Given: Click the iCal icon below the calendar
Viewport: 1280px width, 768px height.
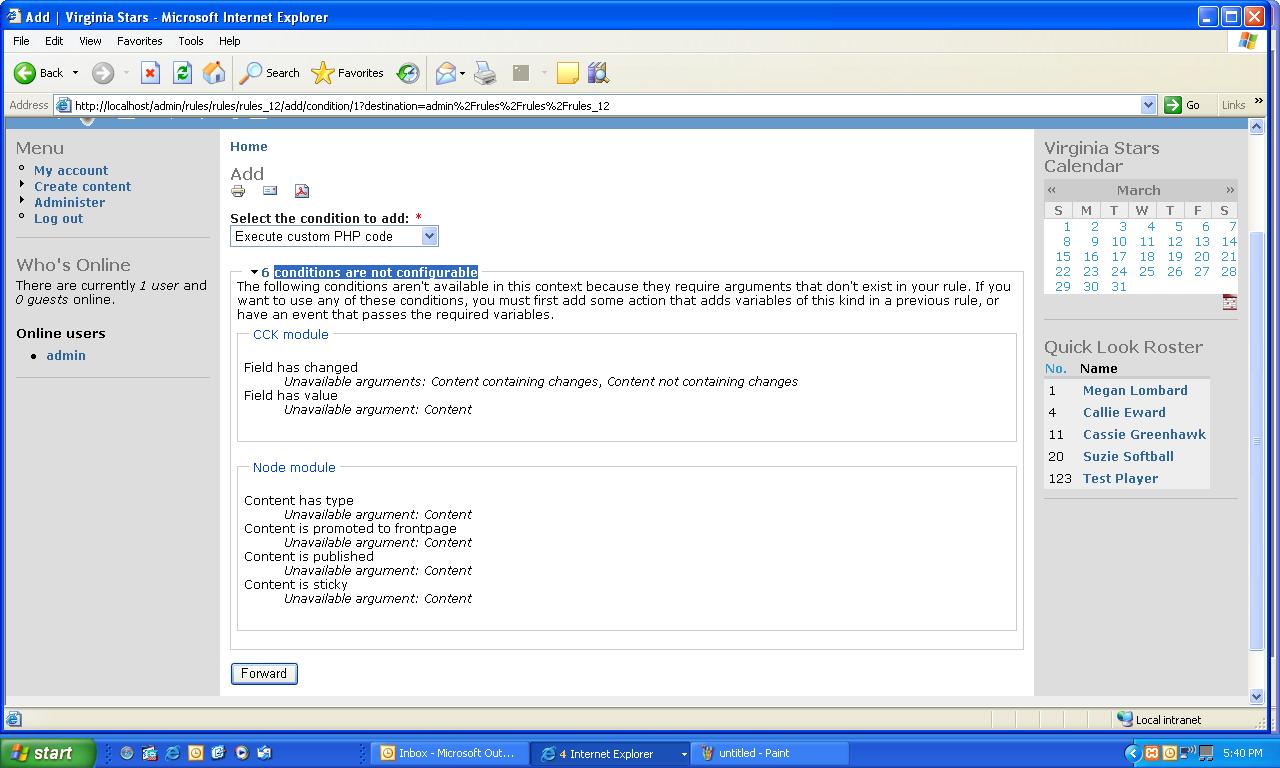Looking at the screenshot, I should 1229,303.
